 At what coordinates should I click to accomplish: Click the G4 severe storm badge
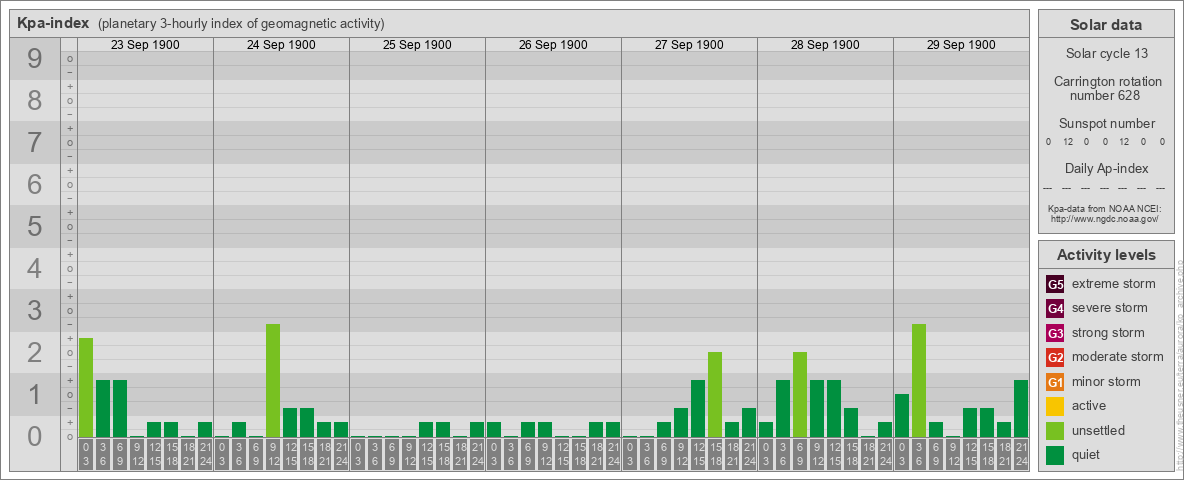pos(1055,309)
